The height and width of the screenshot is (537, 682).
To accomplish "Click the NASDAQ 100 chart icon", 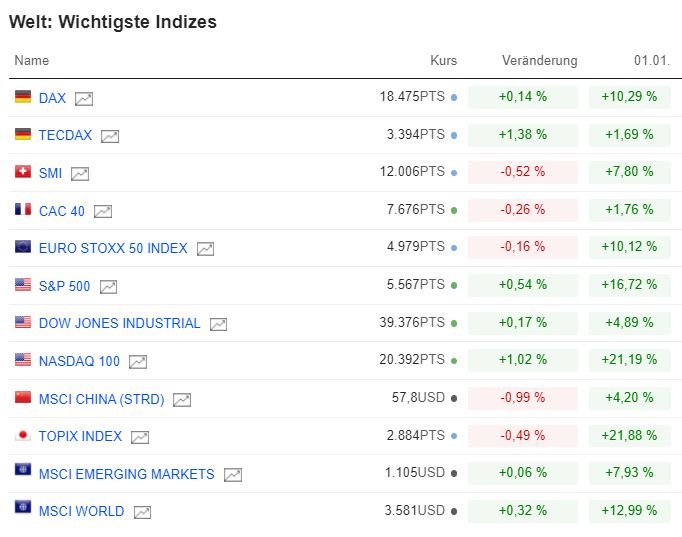I will pos(138,362).
